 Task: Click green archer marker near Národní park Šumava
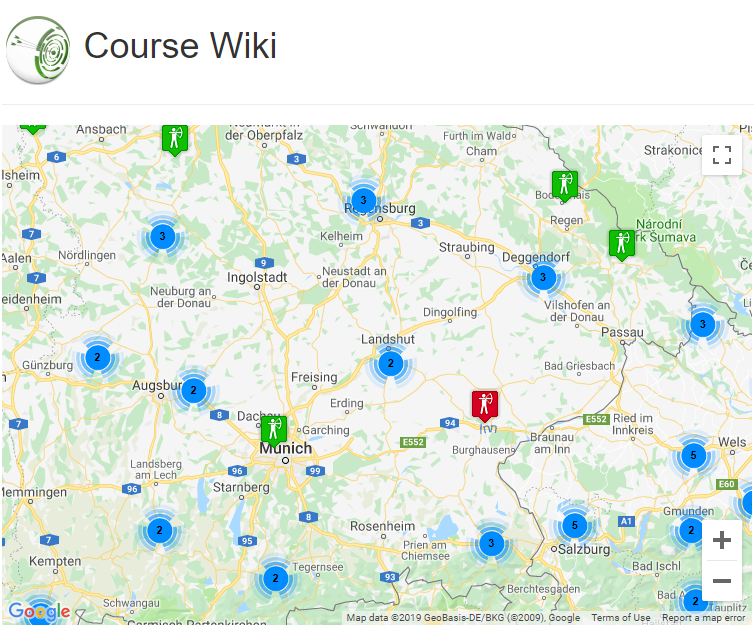(x=621, y=244)
